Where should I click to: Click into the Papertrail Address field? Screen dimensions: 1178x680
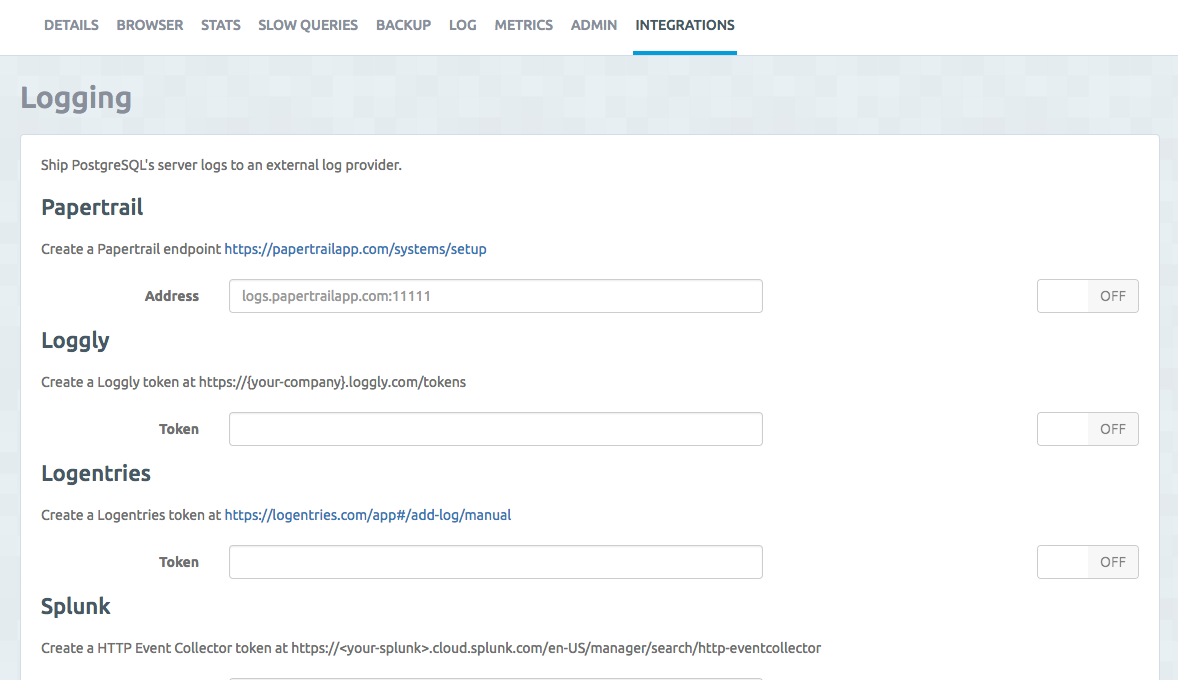tap(495, 295)
